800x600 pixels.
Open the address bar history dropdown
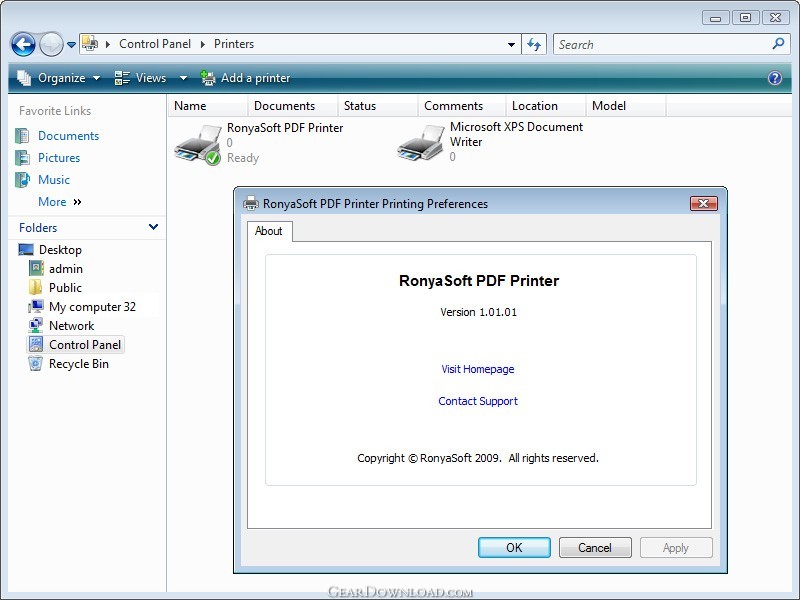tap(511, 45)
